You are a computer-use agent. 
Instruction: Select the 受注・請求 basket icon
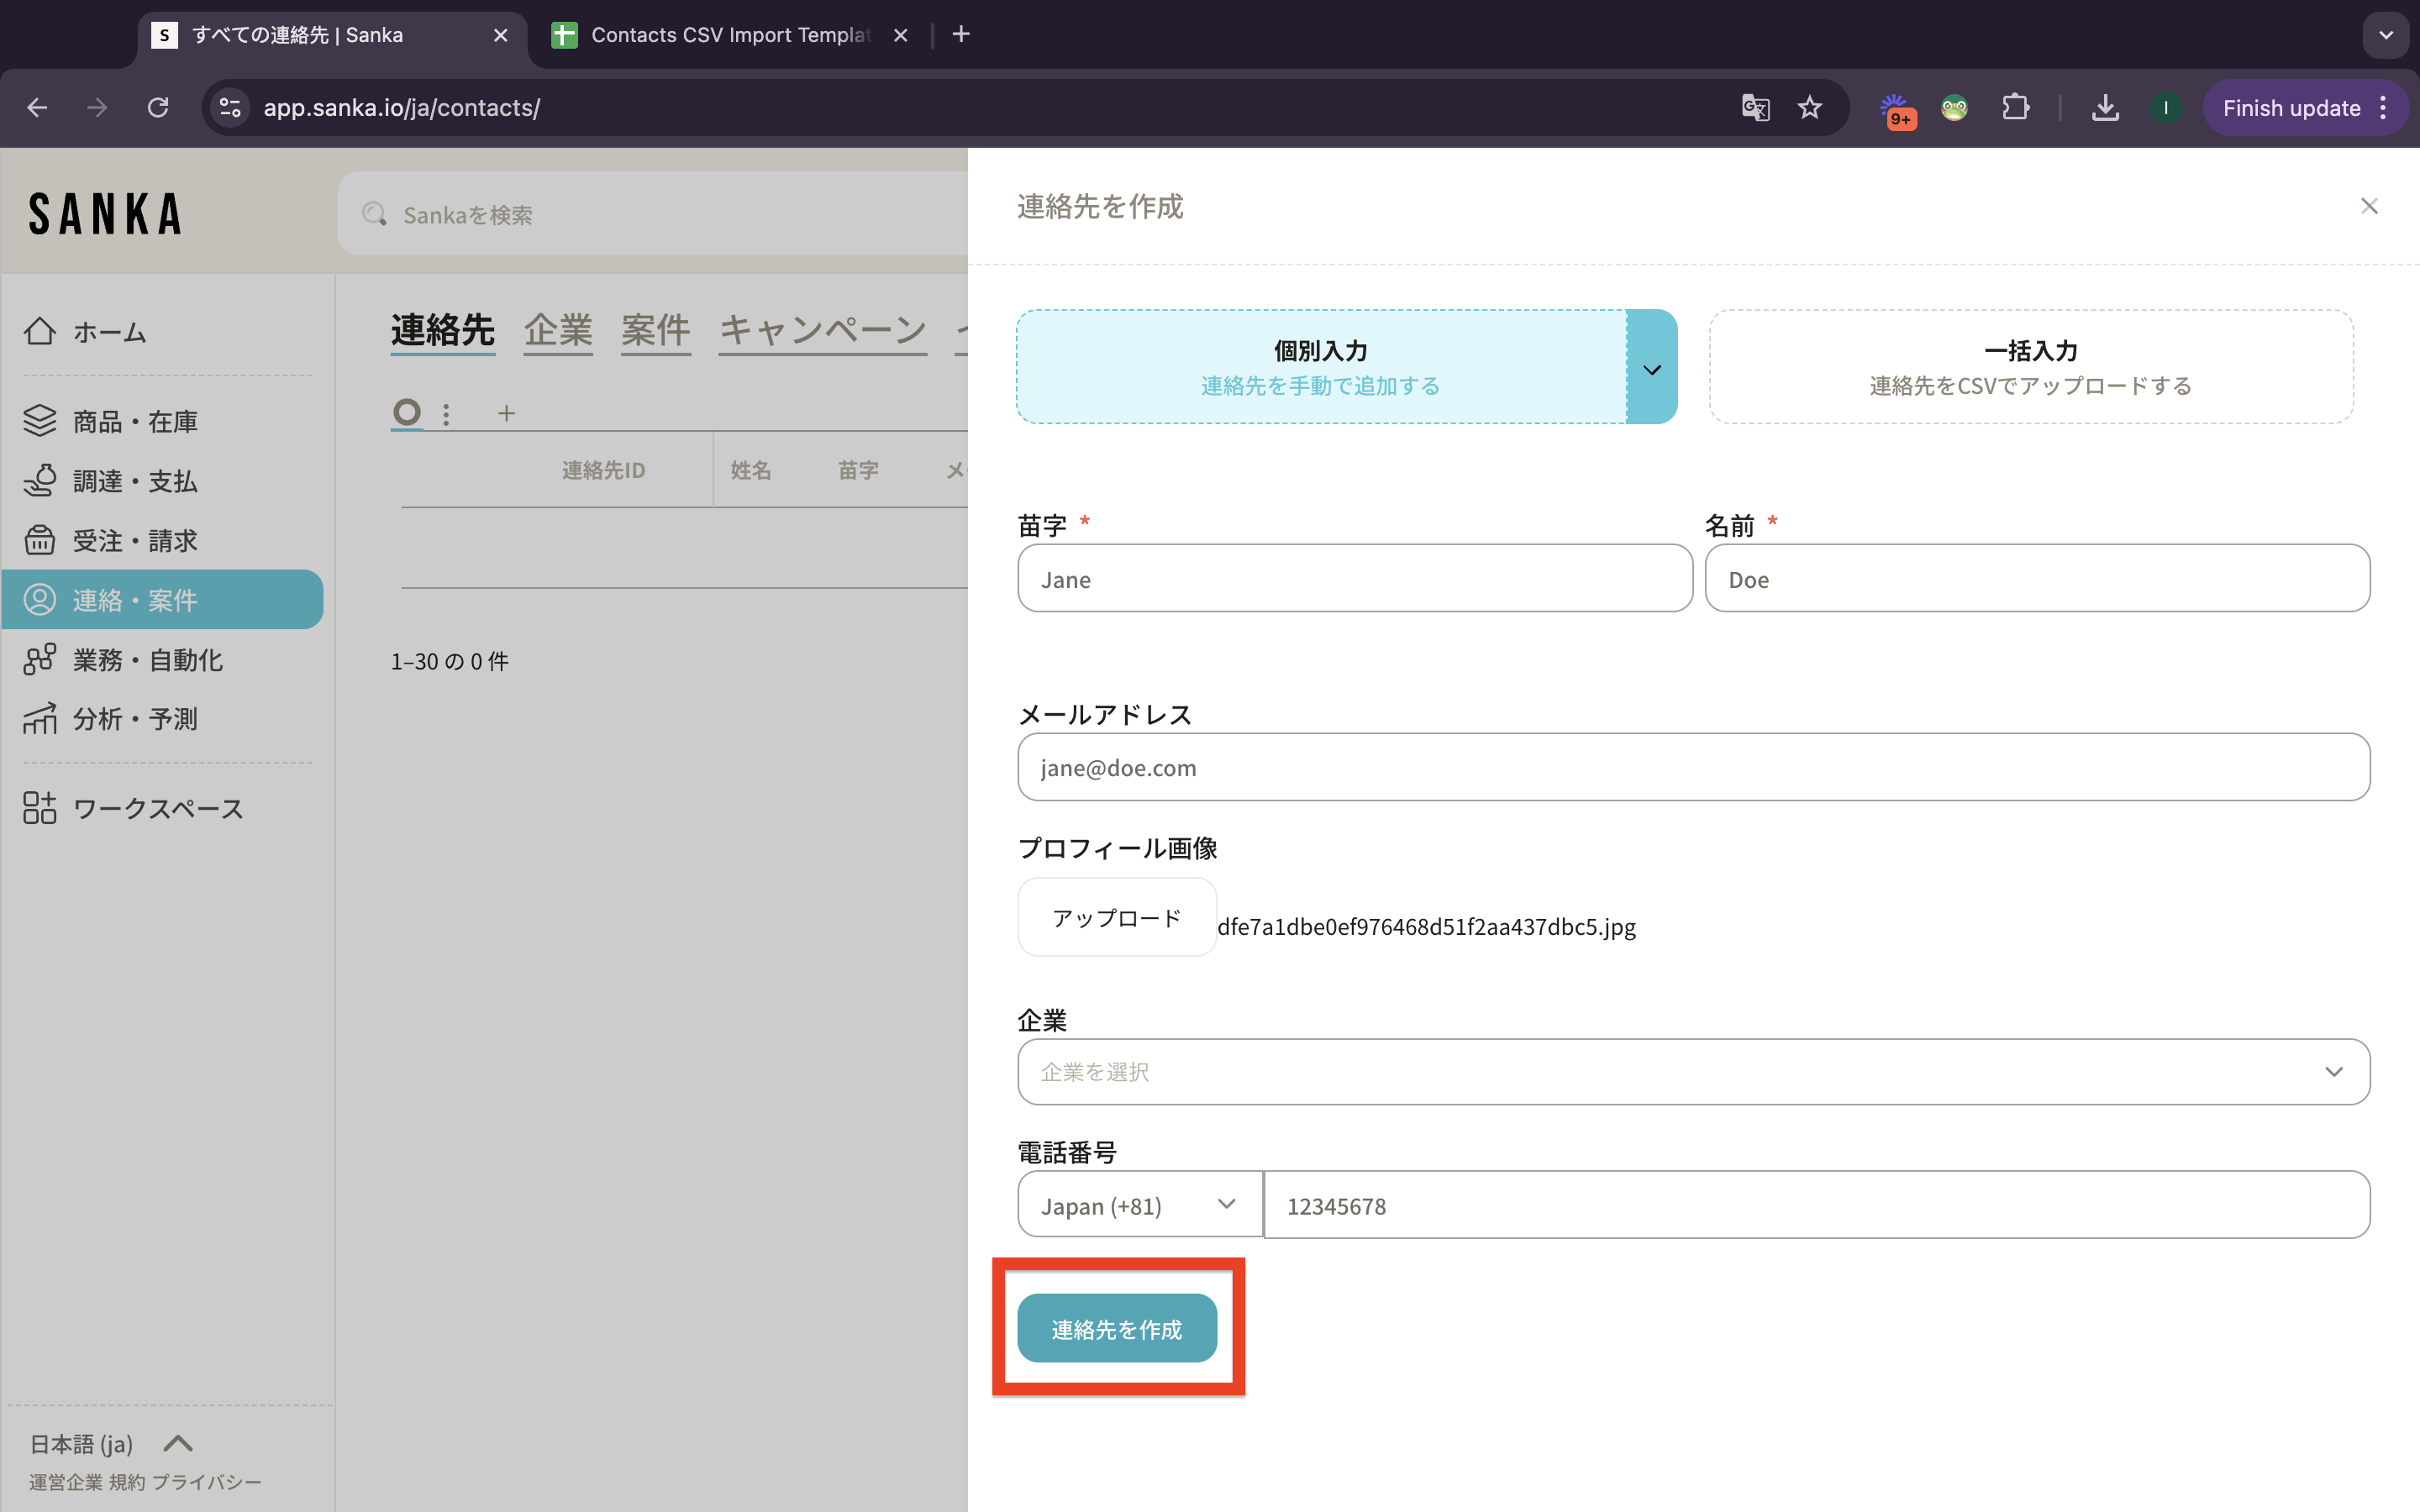(x=40, y=540)
